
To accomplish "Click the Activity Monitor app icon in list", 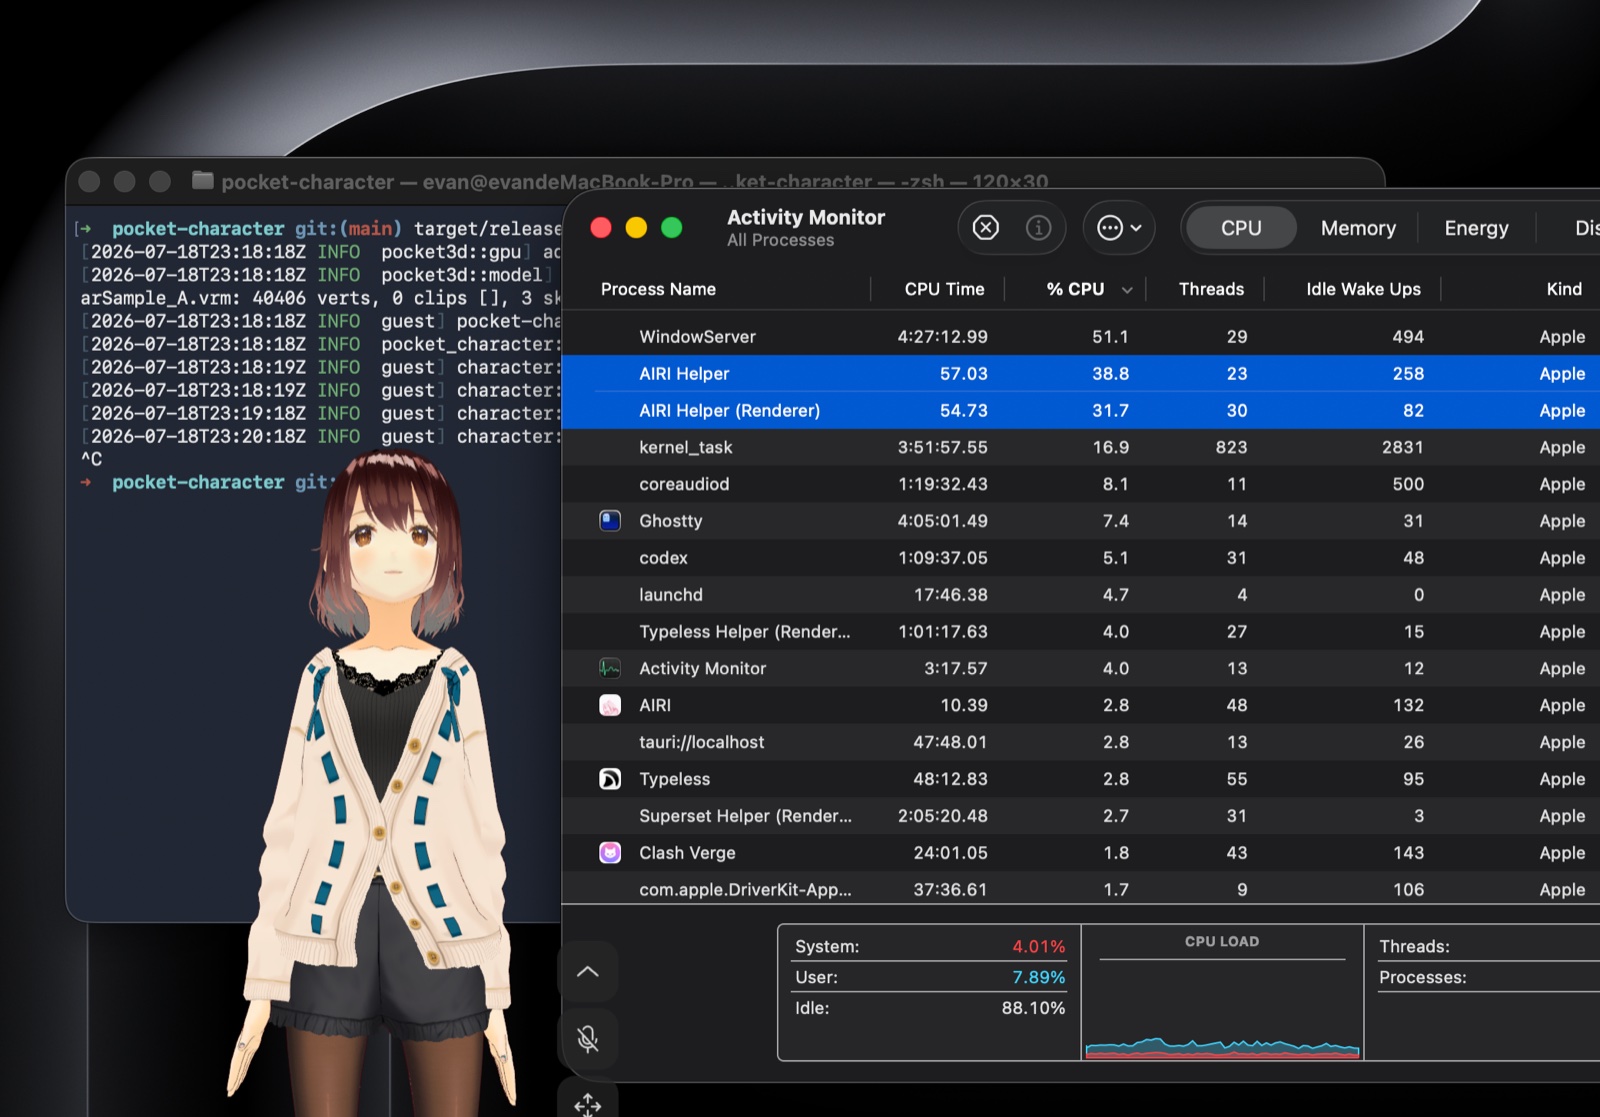I will 610,668.
